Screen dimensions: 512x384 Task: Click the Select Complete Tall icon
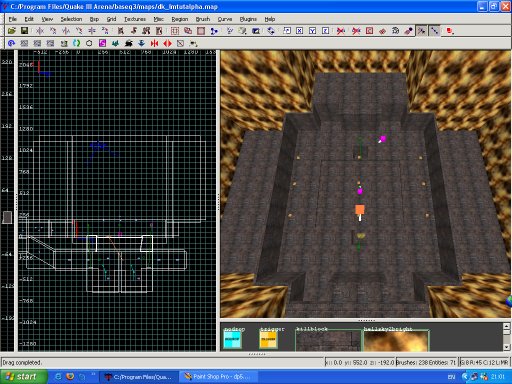121,31
